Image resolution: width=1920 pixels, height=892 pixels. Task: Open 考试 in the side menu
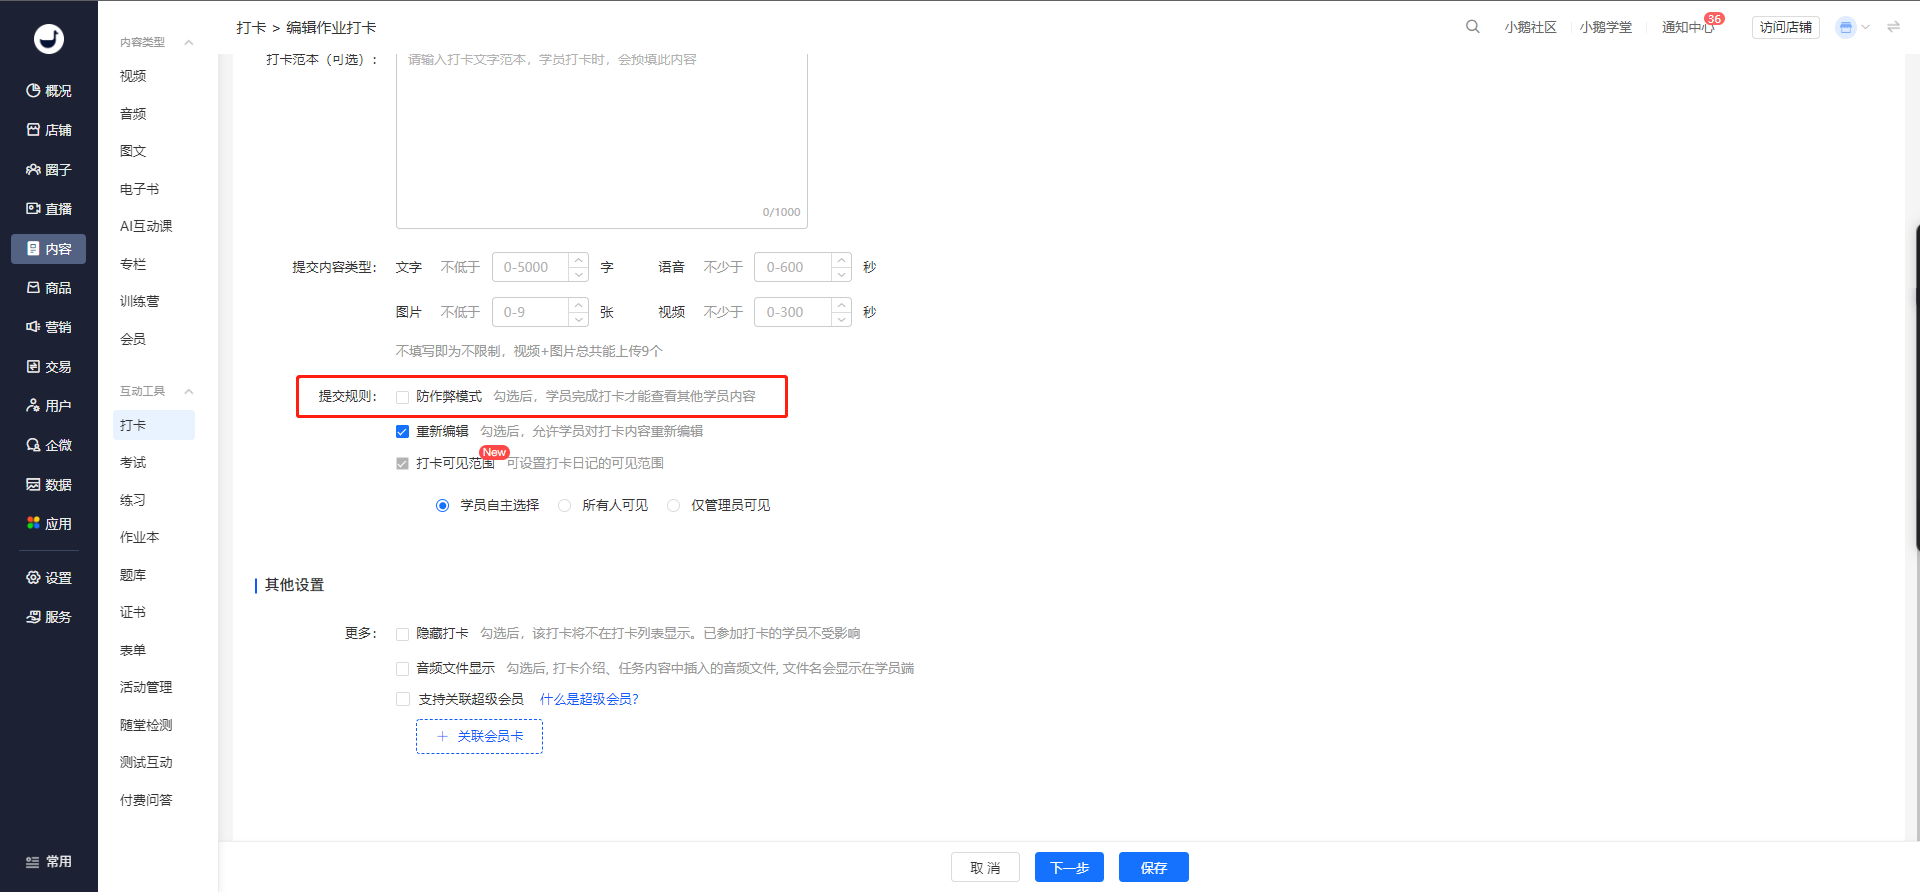click(133, 462)
